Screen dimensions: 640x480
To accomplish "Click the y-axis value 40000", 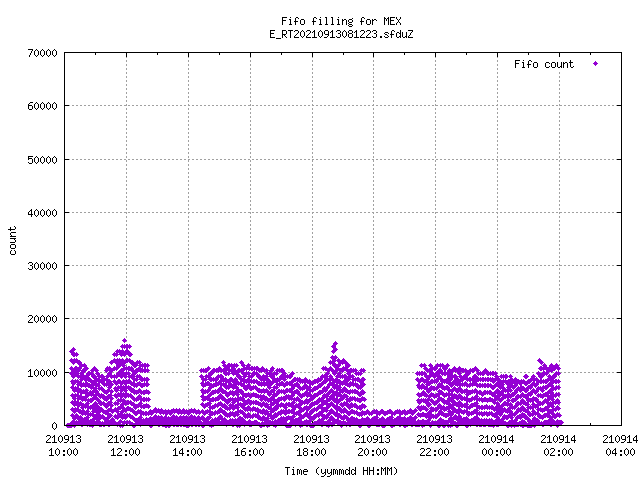I will 42,213.
